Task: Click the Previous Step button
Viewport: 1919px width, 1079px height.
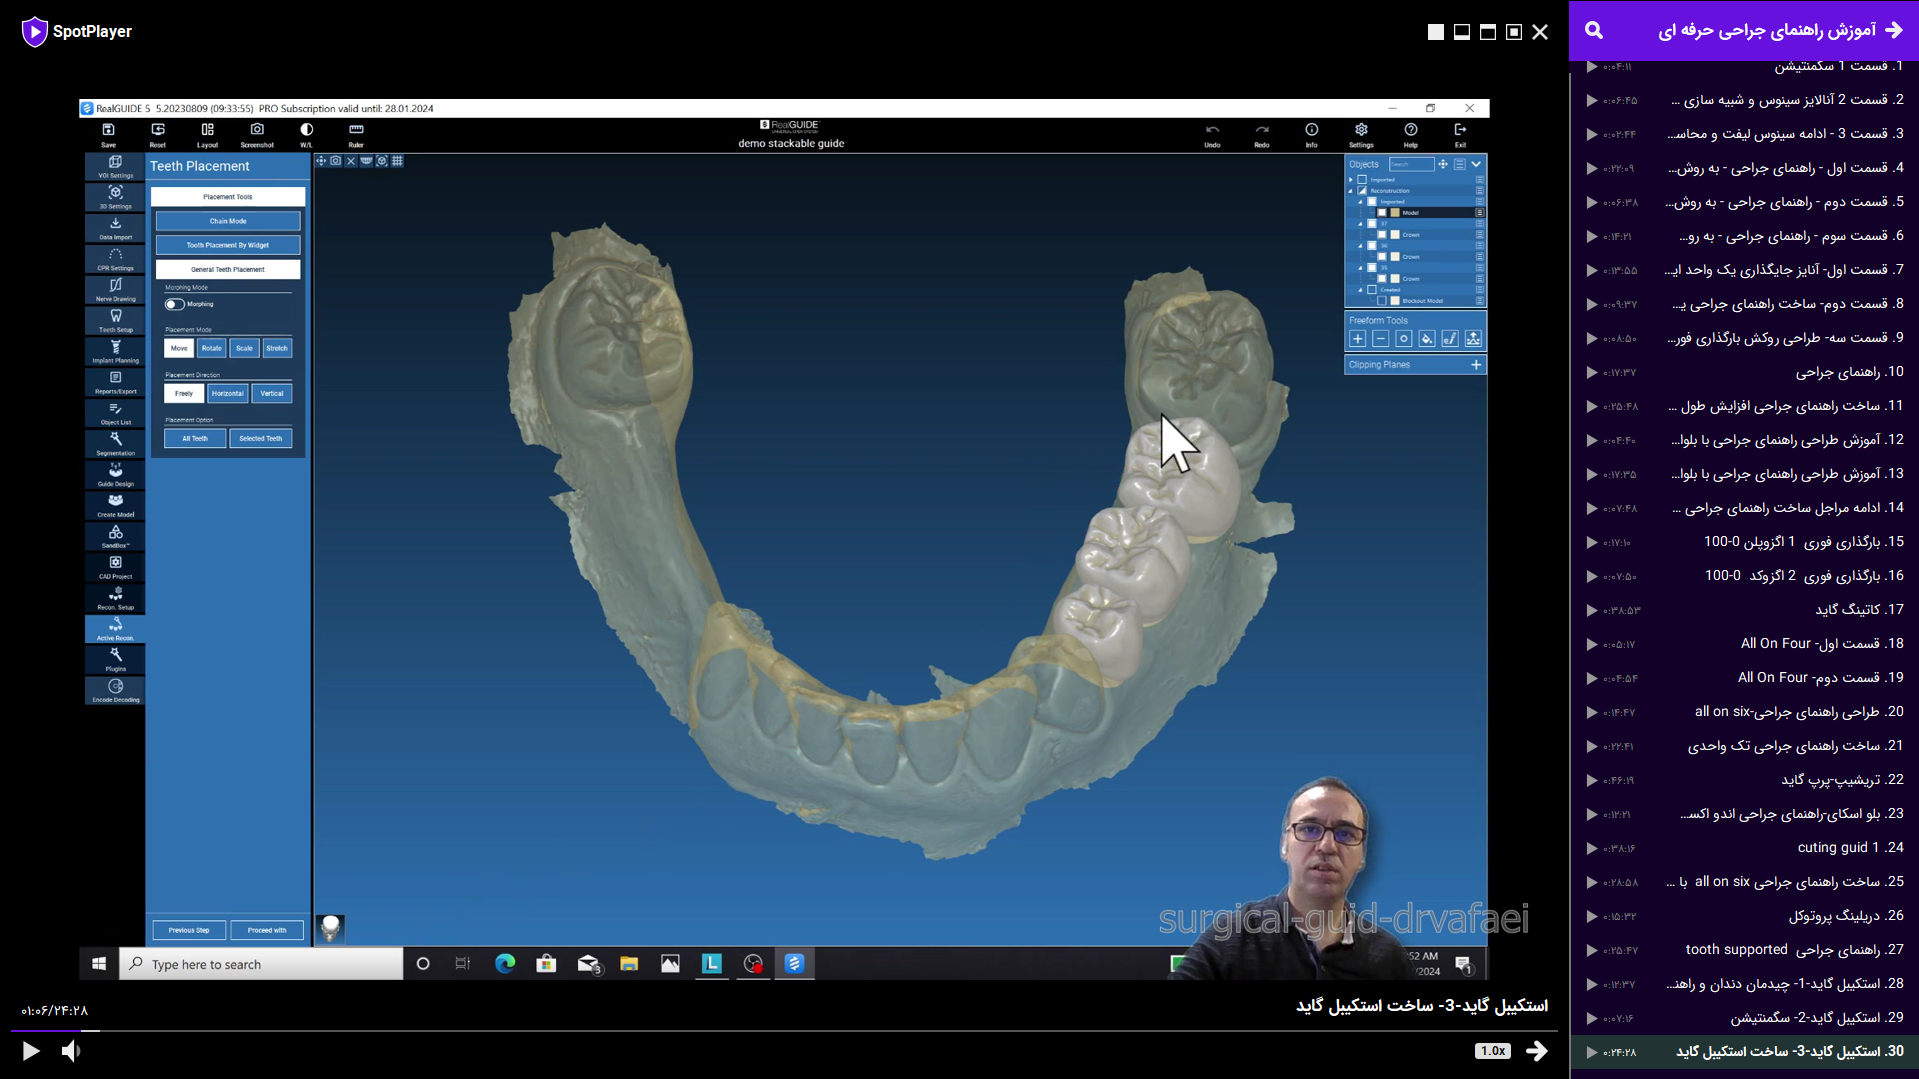Action: pyautogui.click(x=189, y=930)
